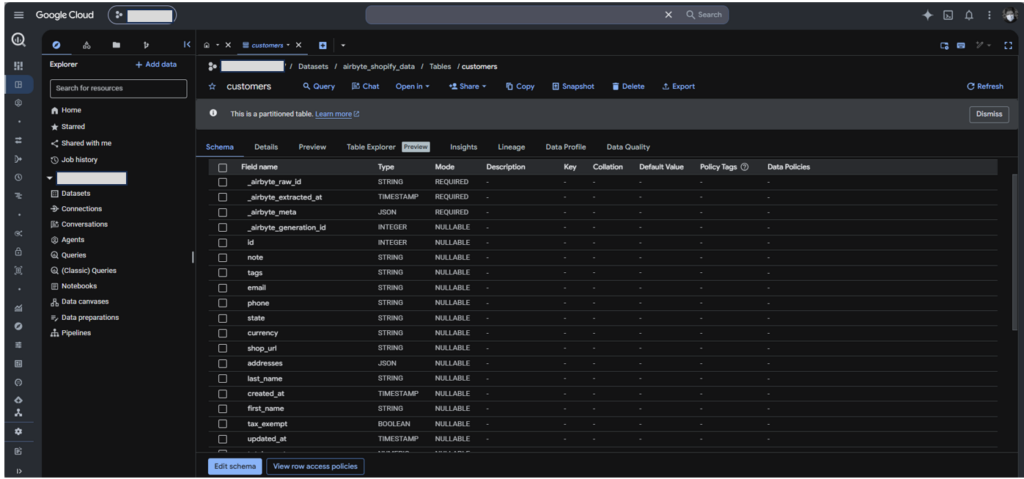The height and width of the screenshot is (479, 1024).
Task: Select checkbox for the email field
Action: click(x=223, y=288)
